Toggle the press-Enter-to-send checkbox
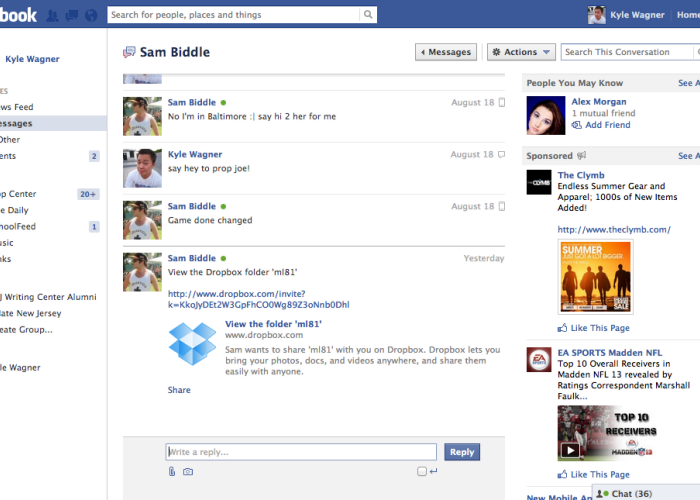The image size is (700, 500). pyautogui.click(x=422, y=471)
